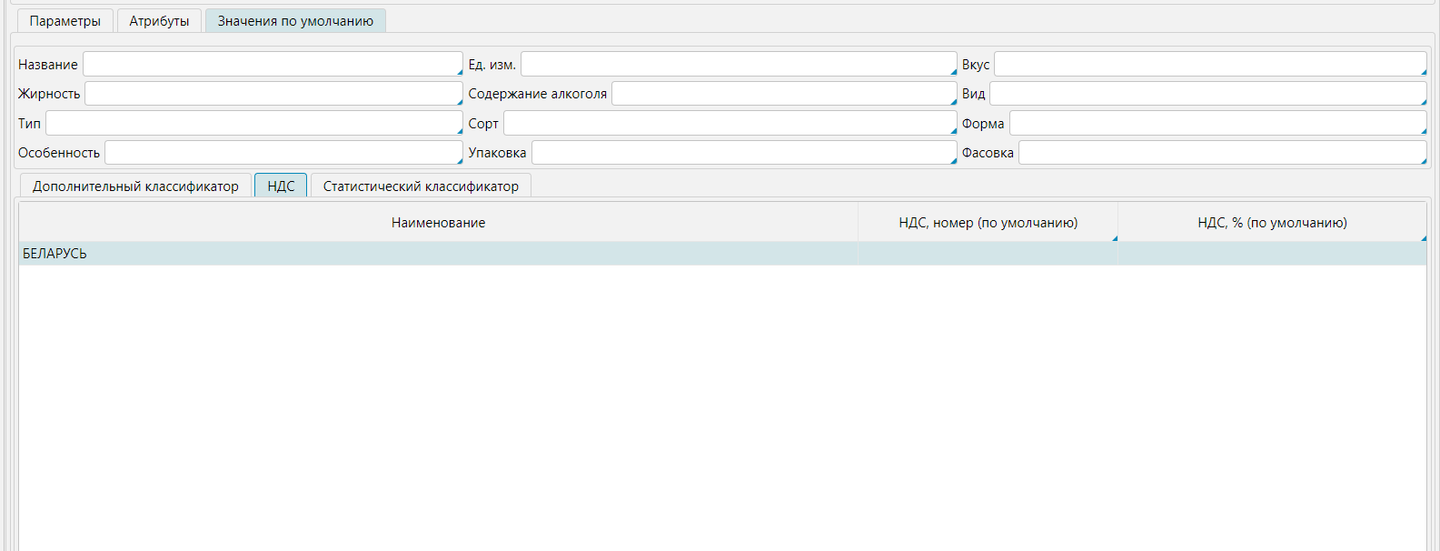
Task: Select the БЕЛАРУСЬ table row
Action: (x=438, y=254)
